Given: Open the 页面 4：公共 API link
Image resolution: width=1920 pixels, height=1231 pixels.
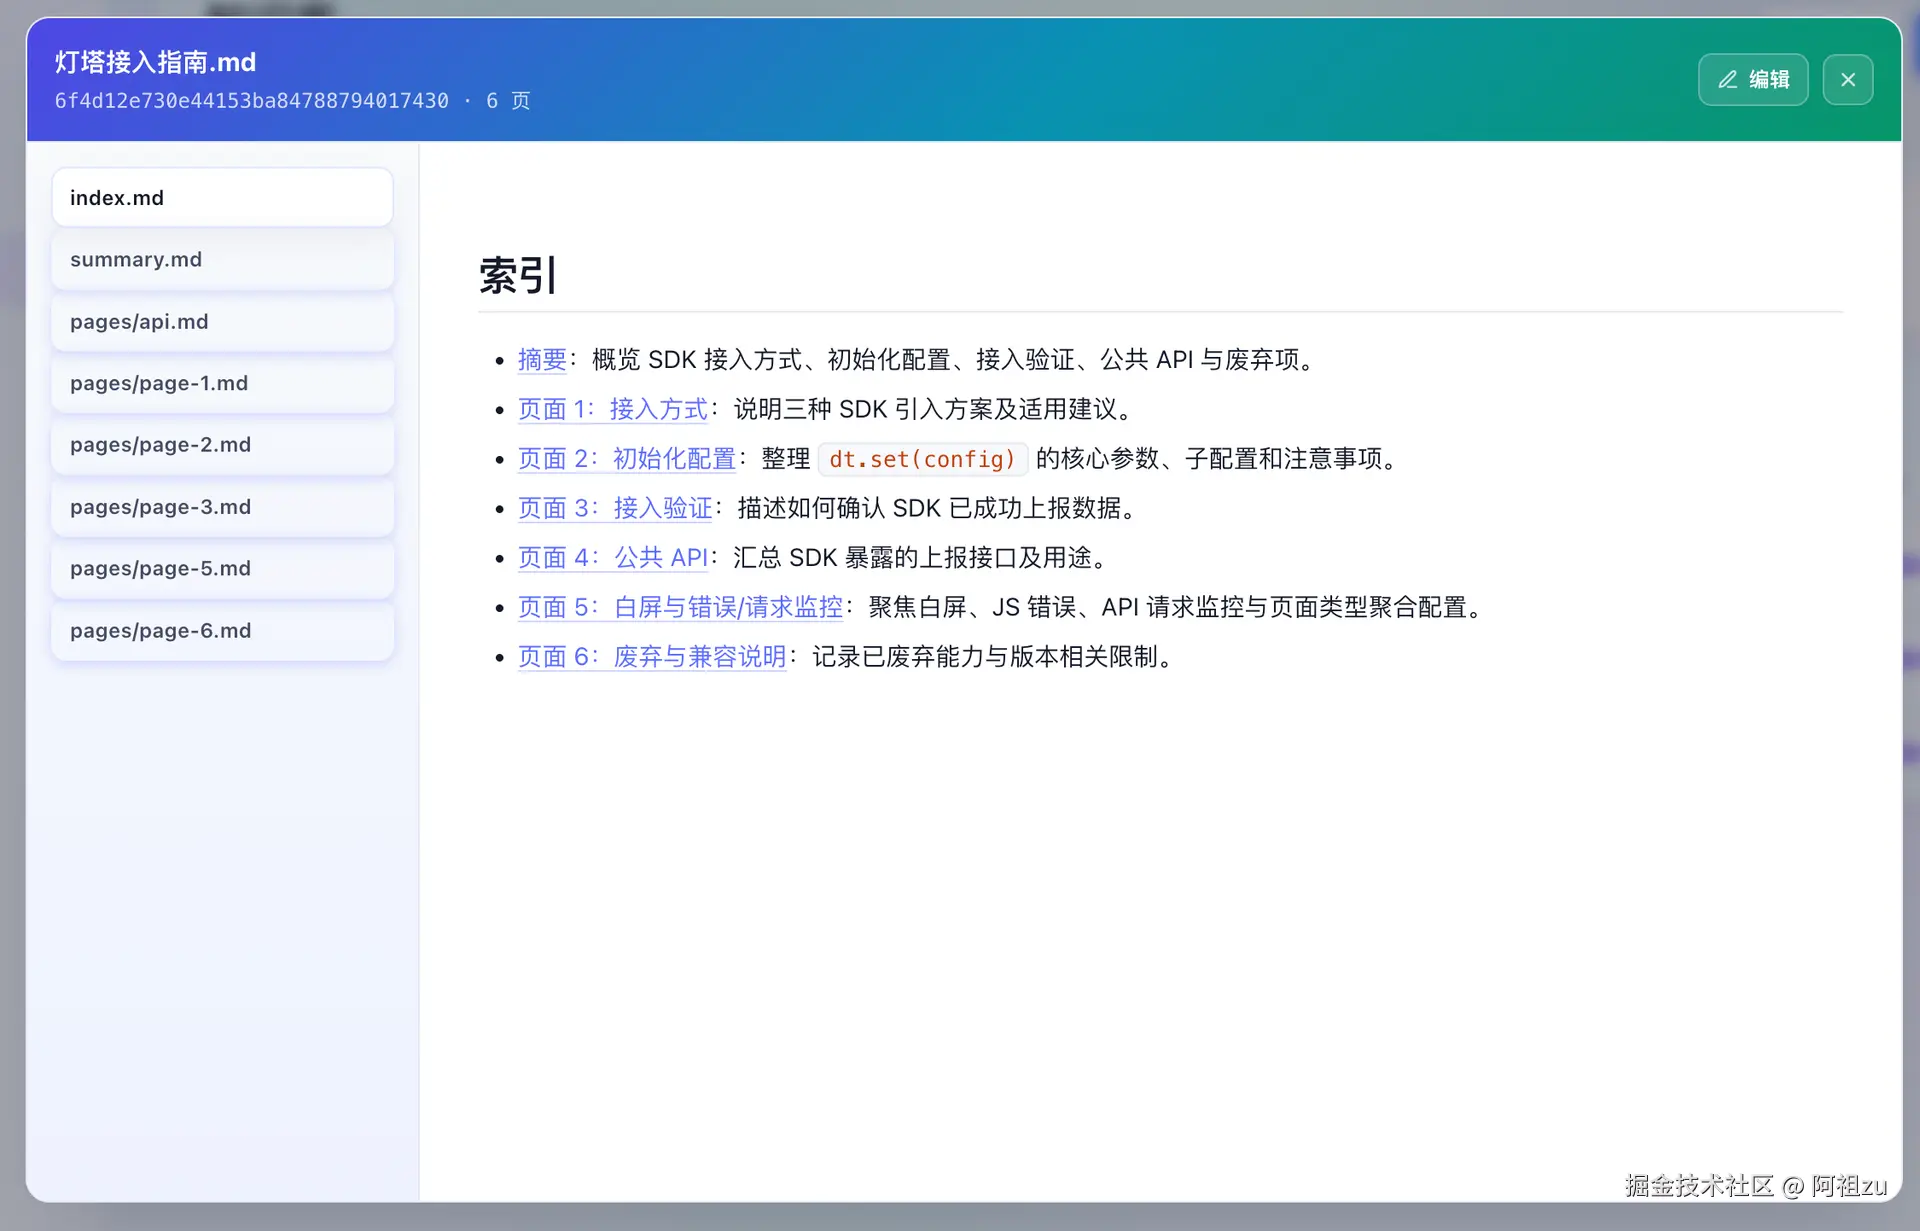Looking at the screenshot, I should (x=613, y=557).
